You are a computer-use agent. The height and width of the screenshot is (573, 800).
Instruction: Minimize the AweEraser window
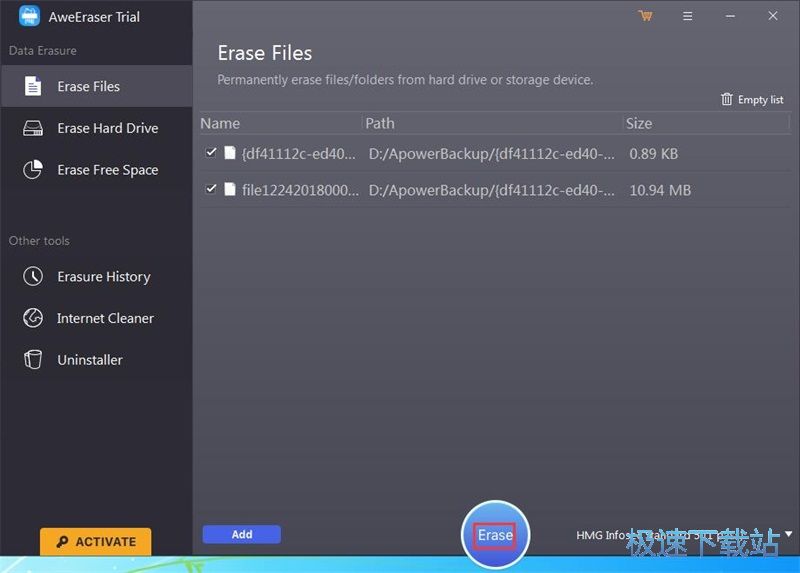pos(730,16)
